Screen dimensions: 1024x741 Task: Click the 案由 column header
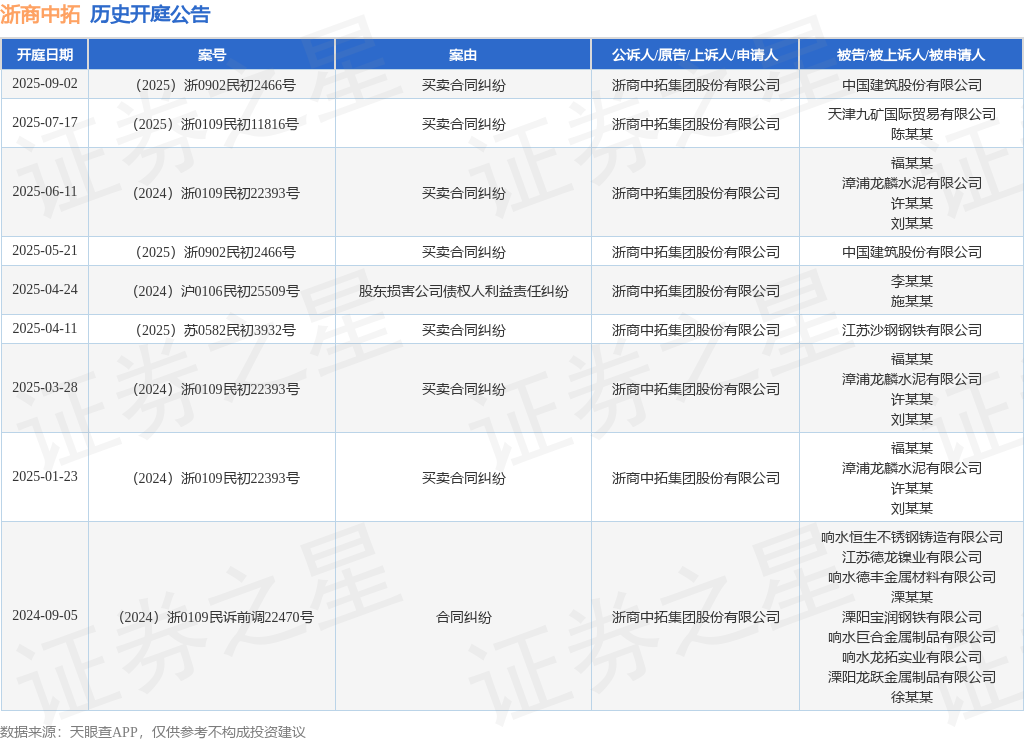point(463,55)
